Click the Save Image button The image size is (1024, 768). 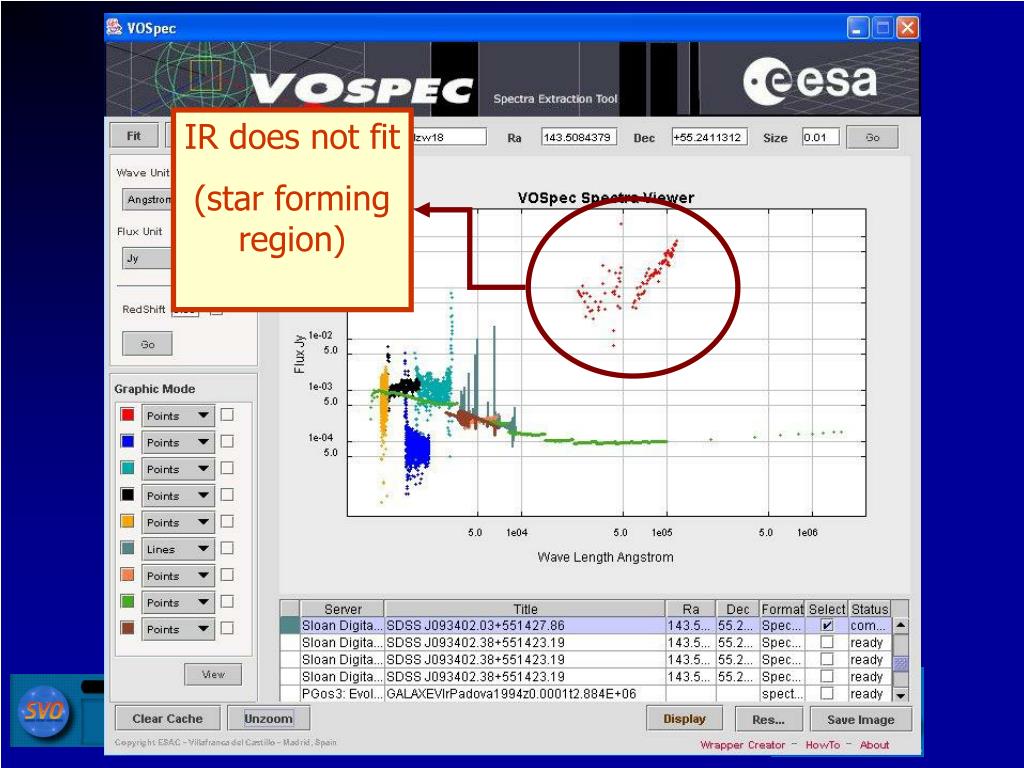click(861, 719)
